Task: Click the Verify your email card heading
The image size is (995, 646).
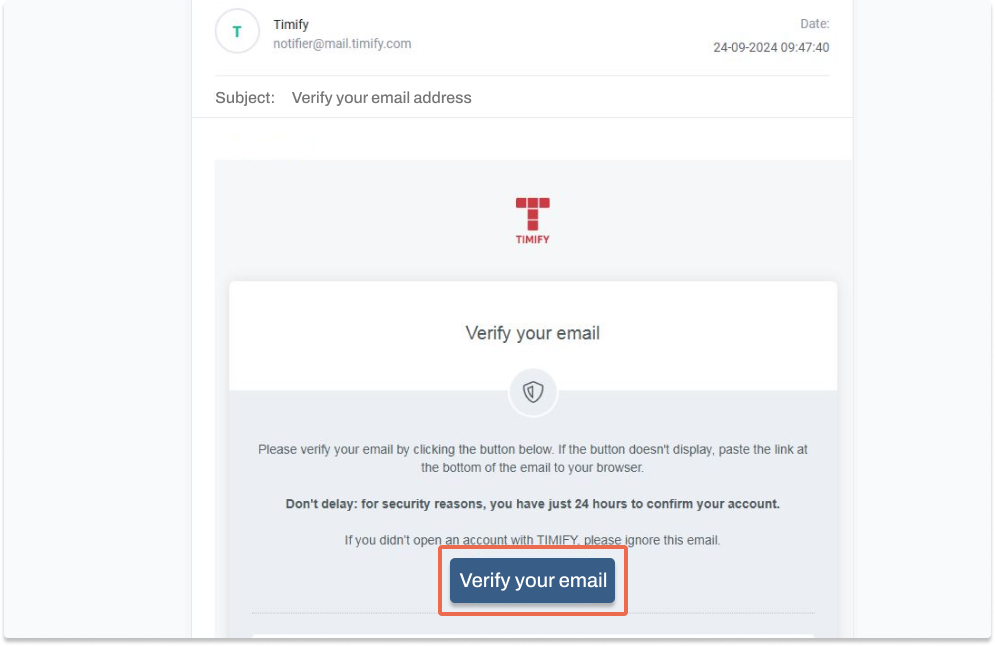Action: [532, 333]
